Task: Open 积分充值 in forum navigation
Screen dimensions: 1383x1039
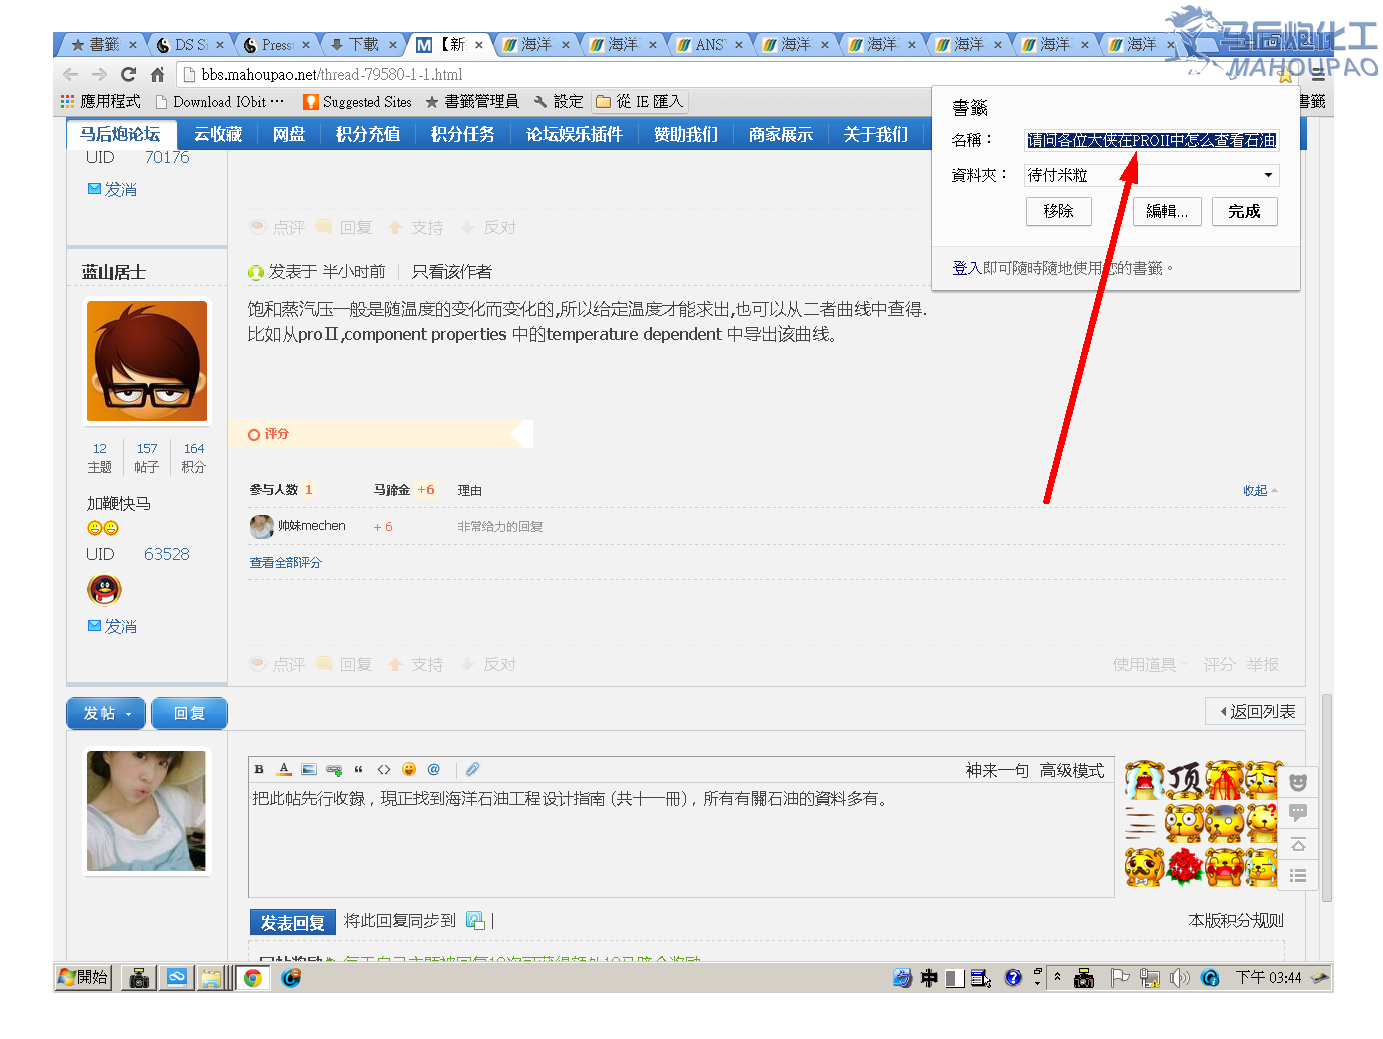Action: tap(368, 134)
